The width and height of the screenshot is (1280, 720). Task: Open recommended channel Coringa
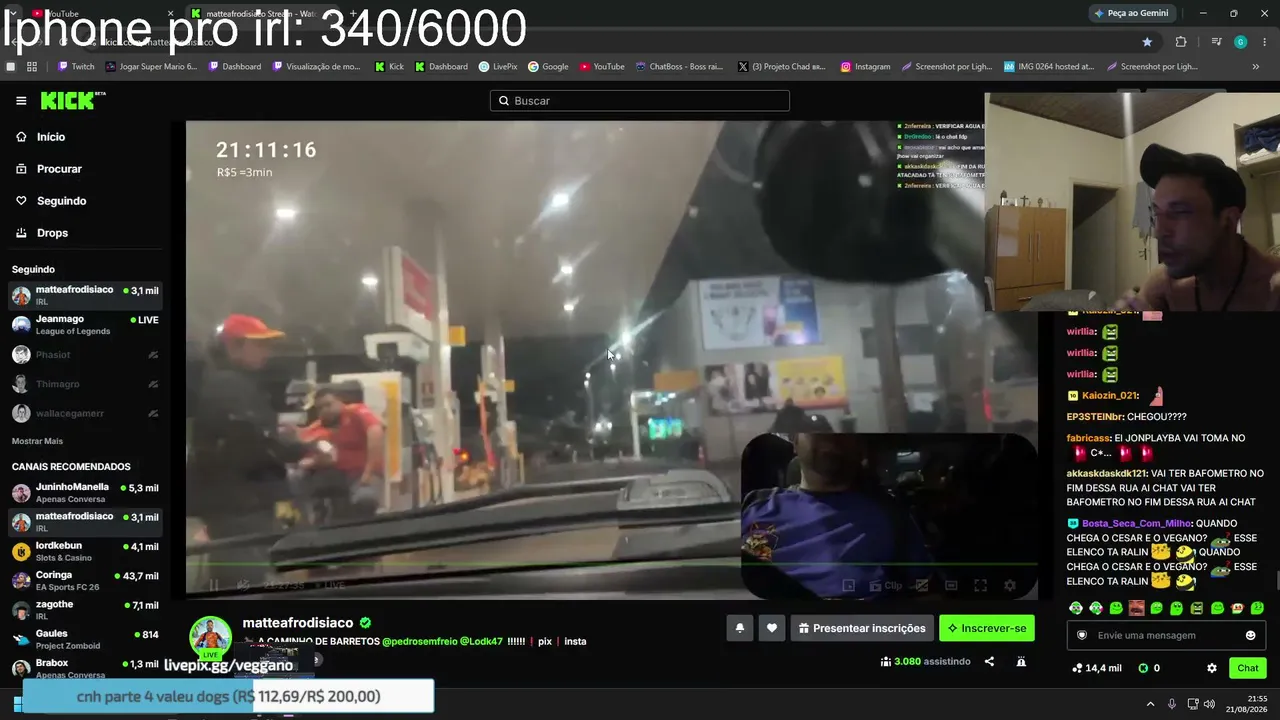[85, 581]
